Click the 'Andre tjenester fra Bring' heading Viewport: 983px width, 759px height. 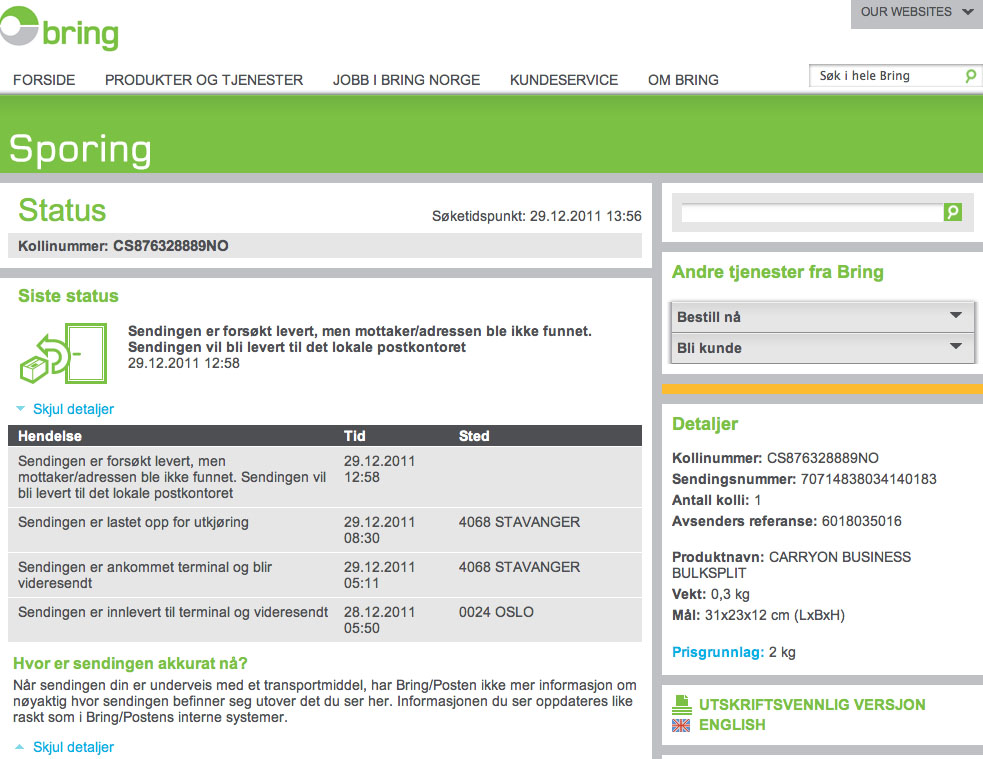pyautogui.click(x=778, y=272)
